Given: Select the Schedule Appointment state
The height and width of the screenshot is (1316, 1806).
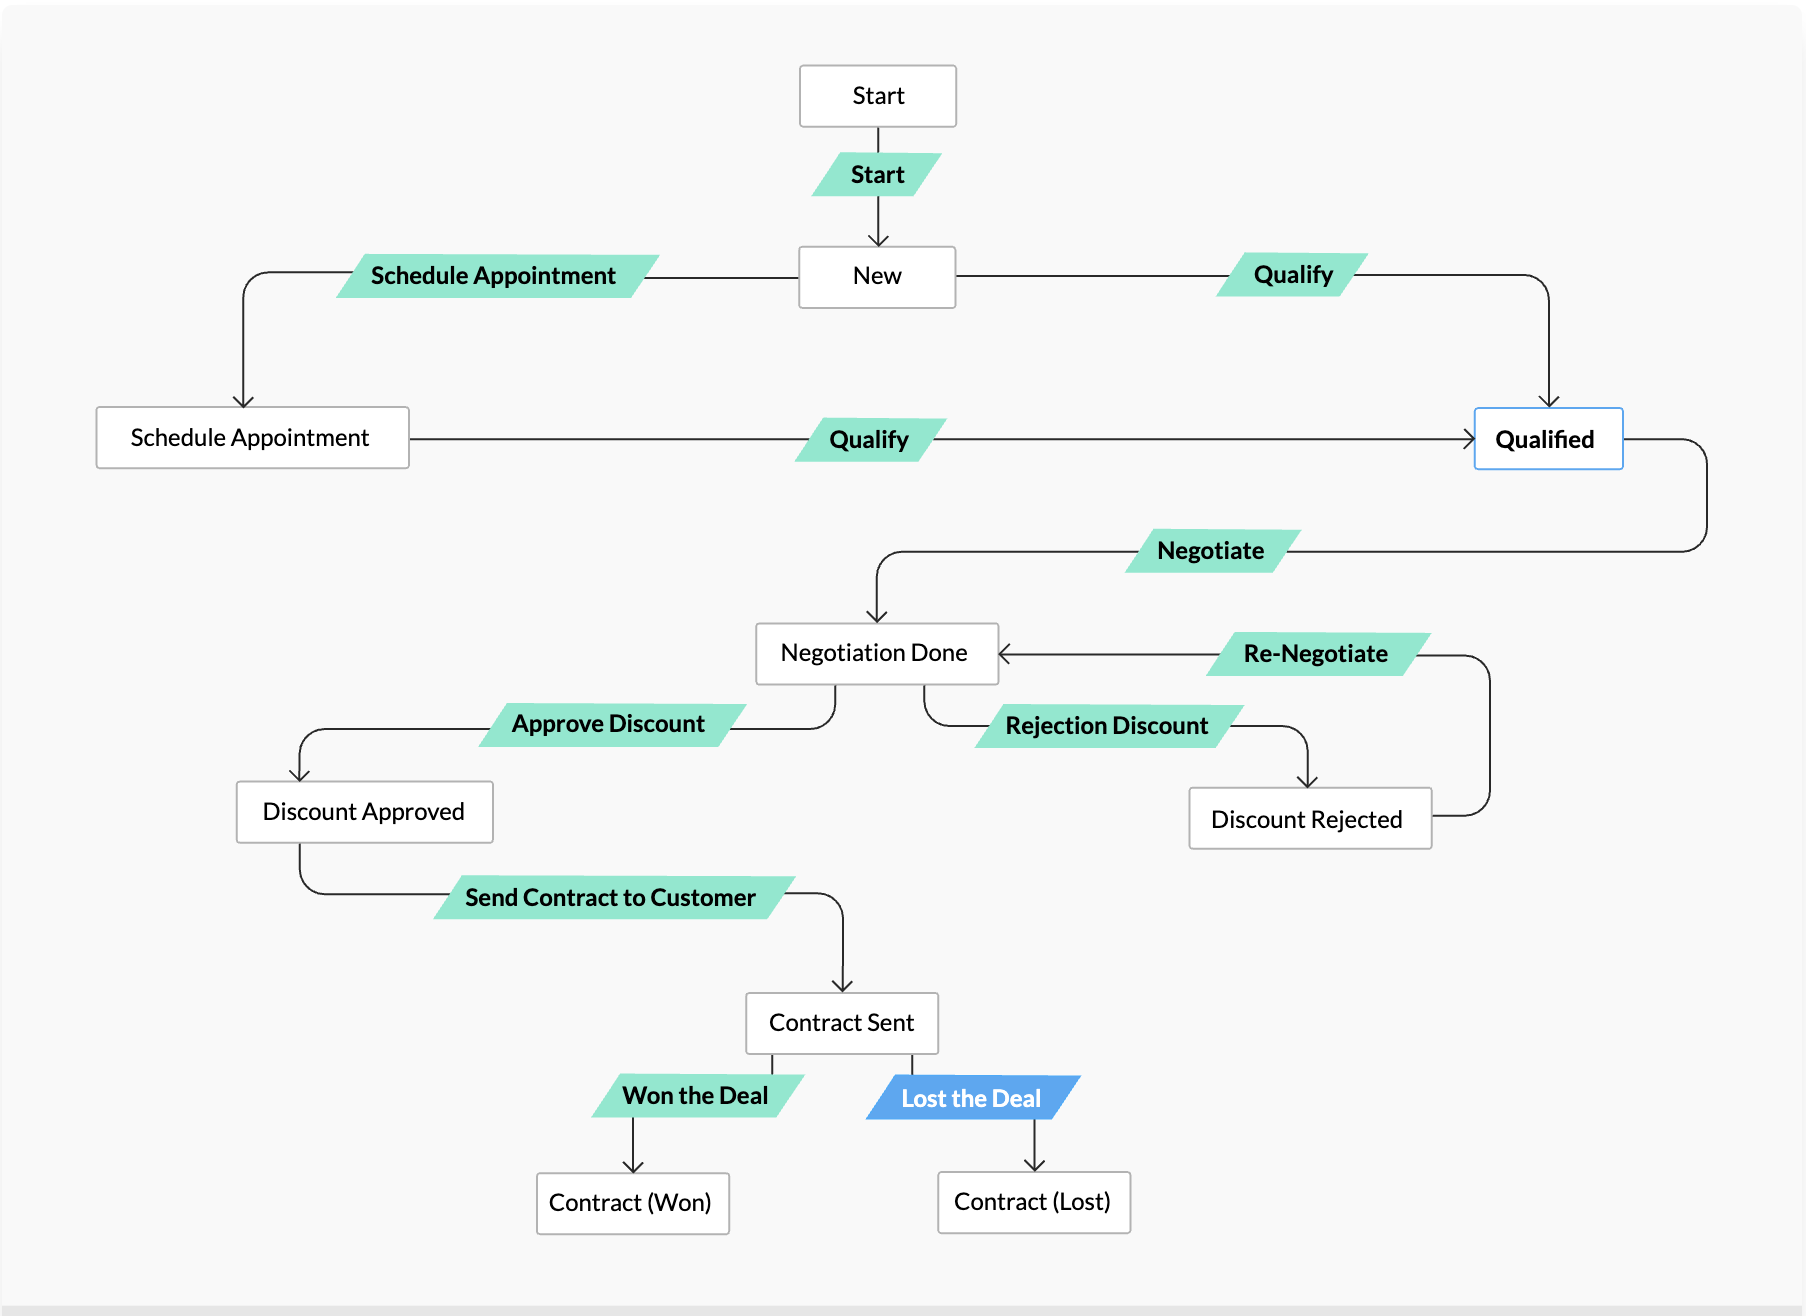Looking at the screenshot, I should tap(251, 437).
